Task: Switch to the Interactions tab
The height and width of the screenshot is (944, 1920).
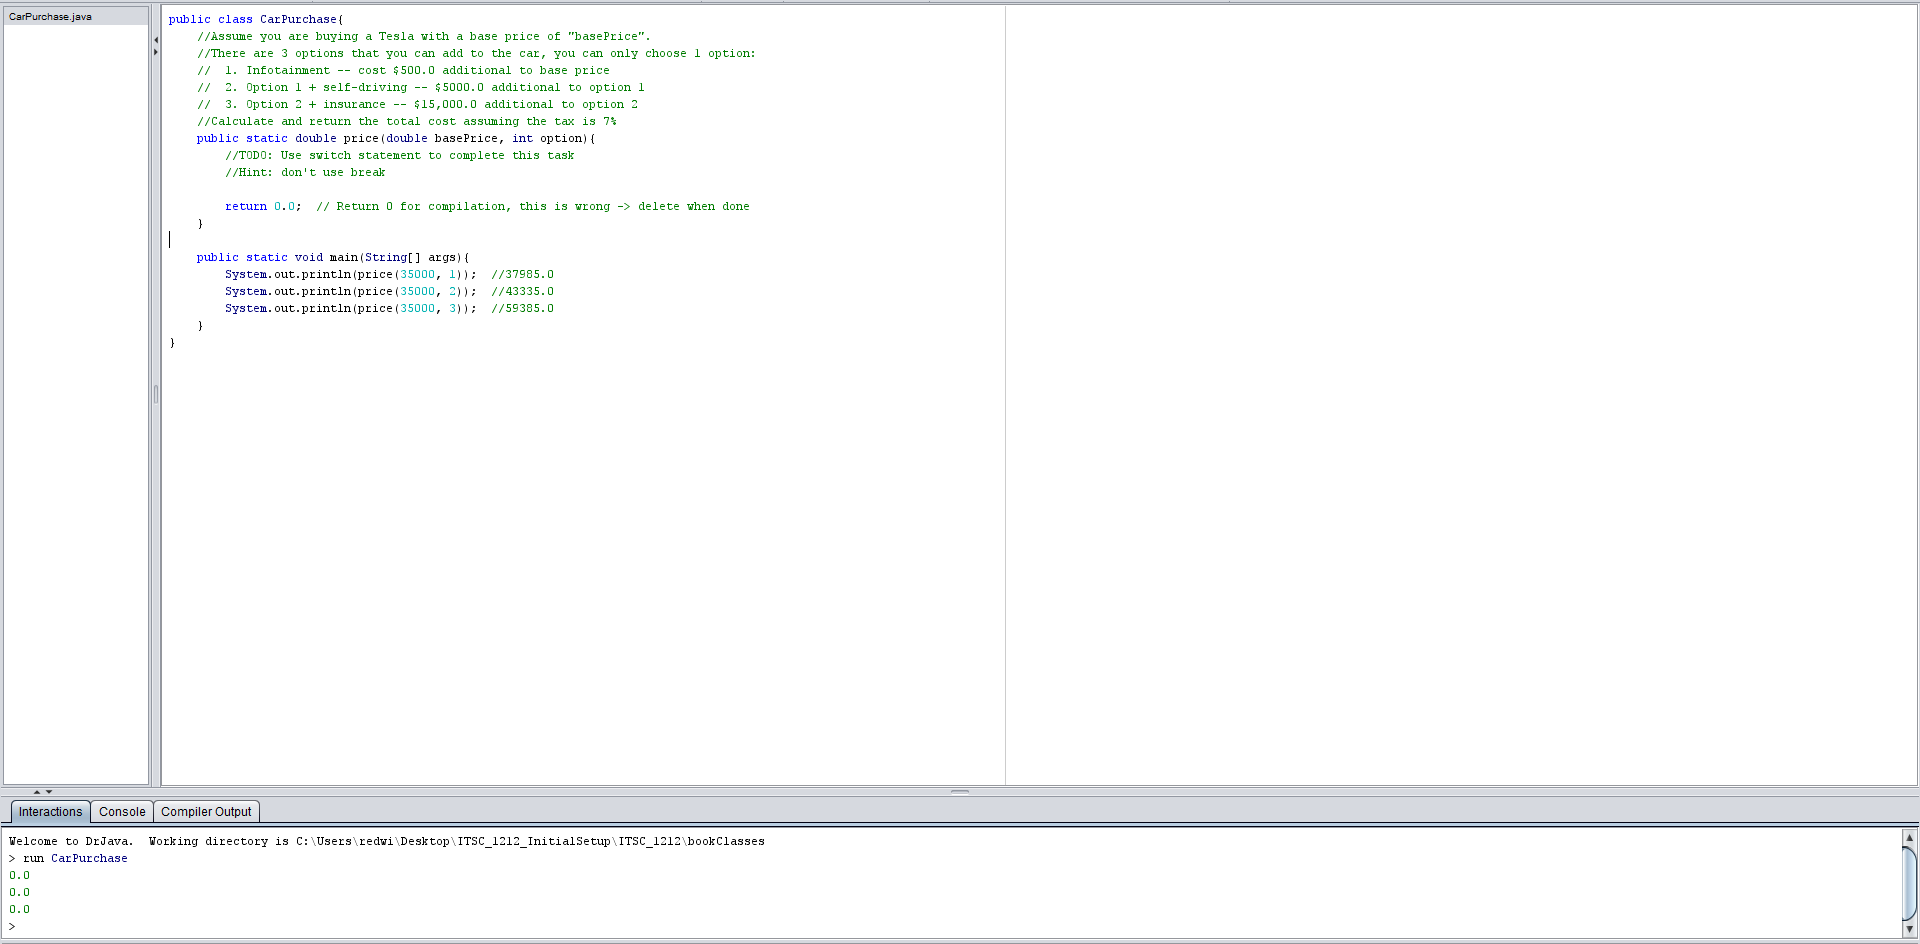Action: coord(50,812)
